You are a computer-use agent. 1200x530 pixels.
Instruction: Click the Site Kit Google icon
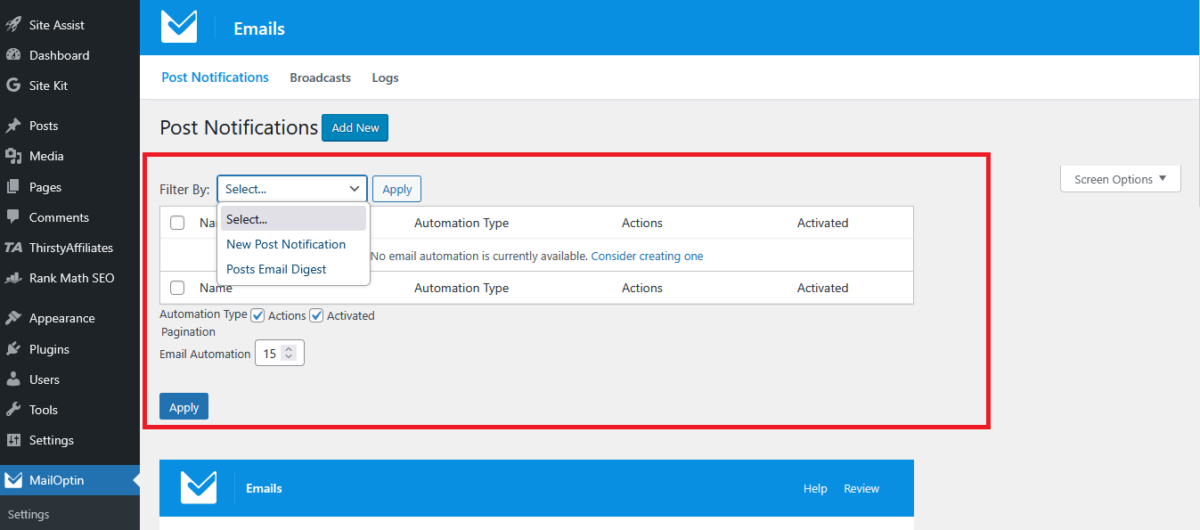(x=13, y=86)
